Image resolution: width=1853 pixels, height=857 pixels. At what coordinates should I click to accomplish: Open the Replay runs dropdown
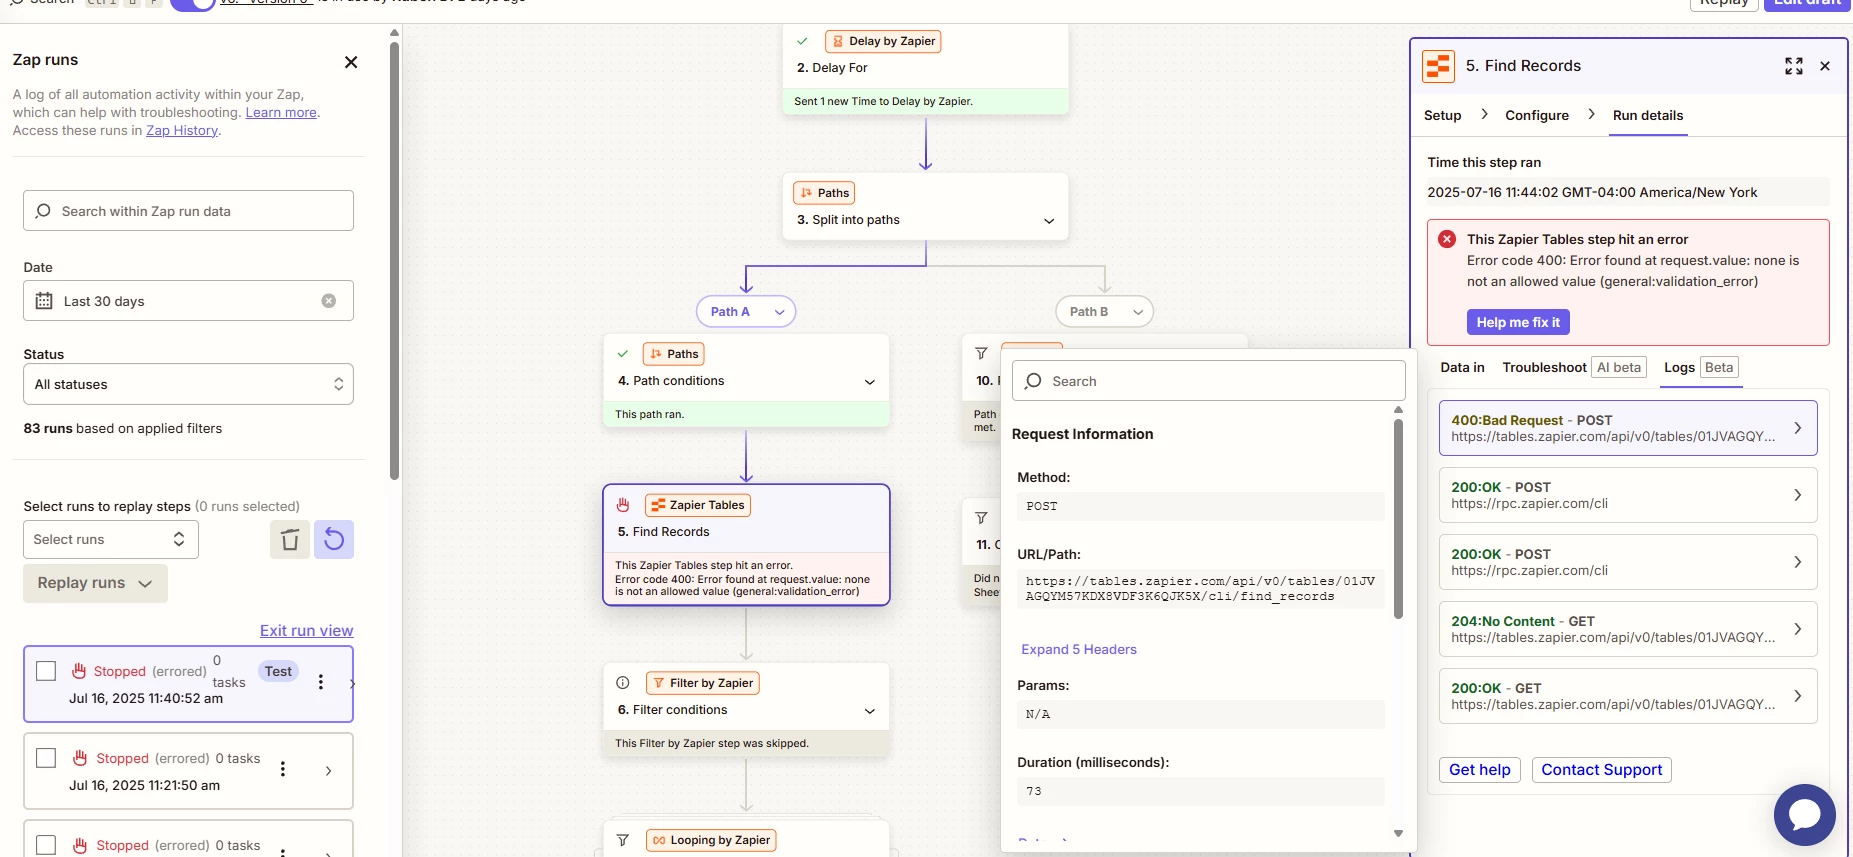pos(95,583)
